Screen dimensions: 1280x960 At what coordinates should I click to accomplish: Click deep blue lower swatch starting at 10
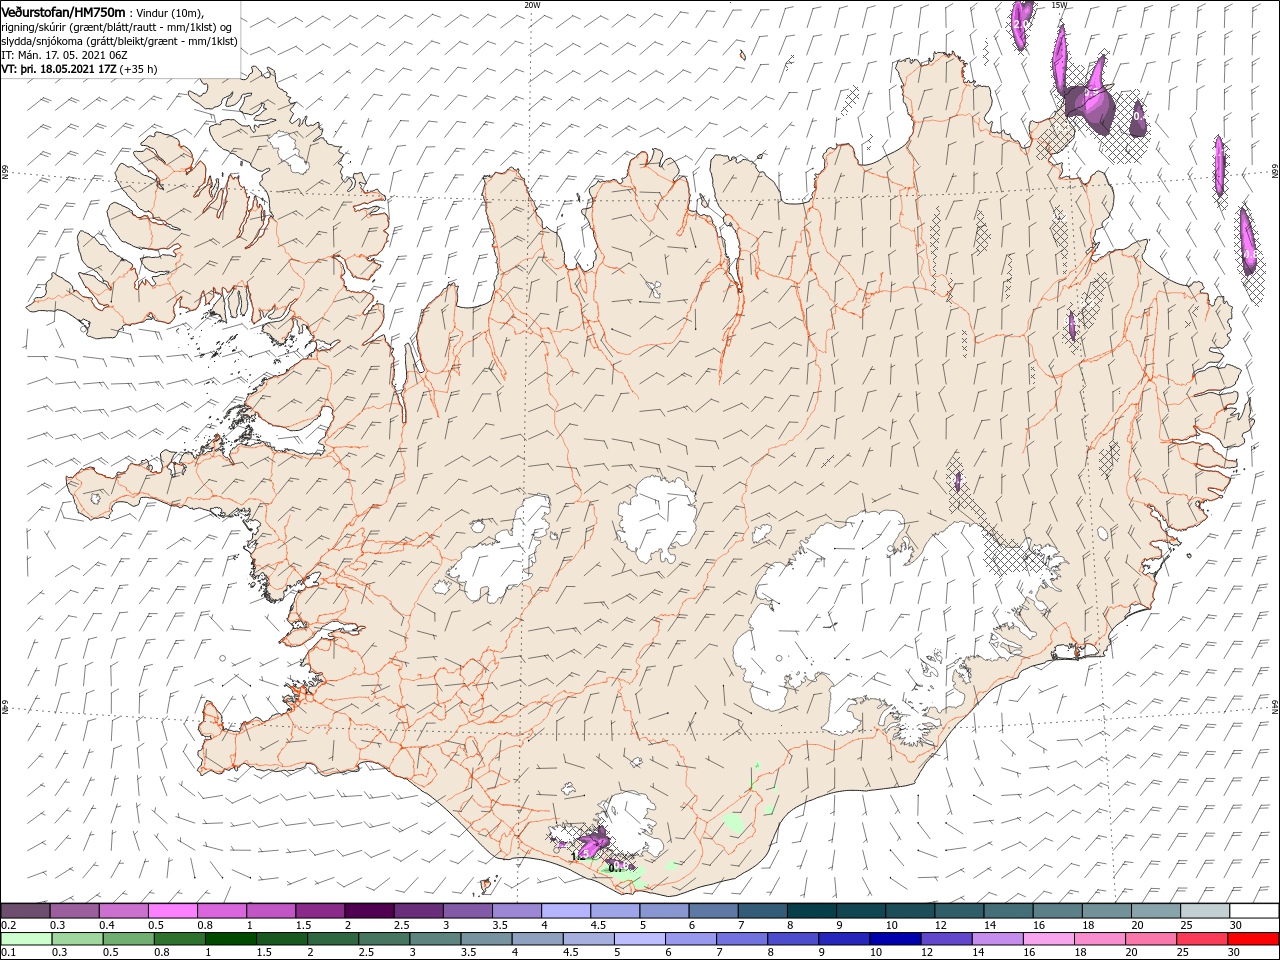coord(895,939)
